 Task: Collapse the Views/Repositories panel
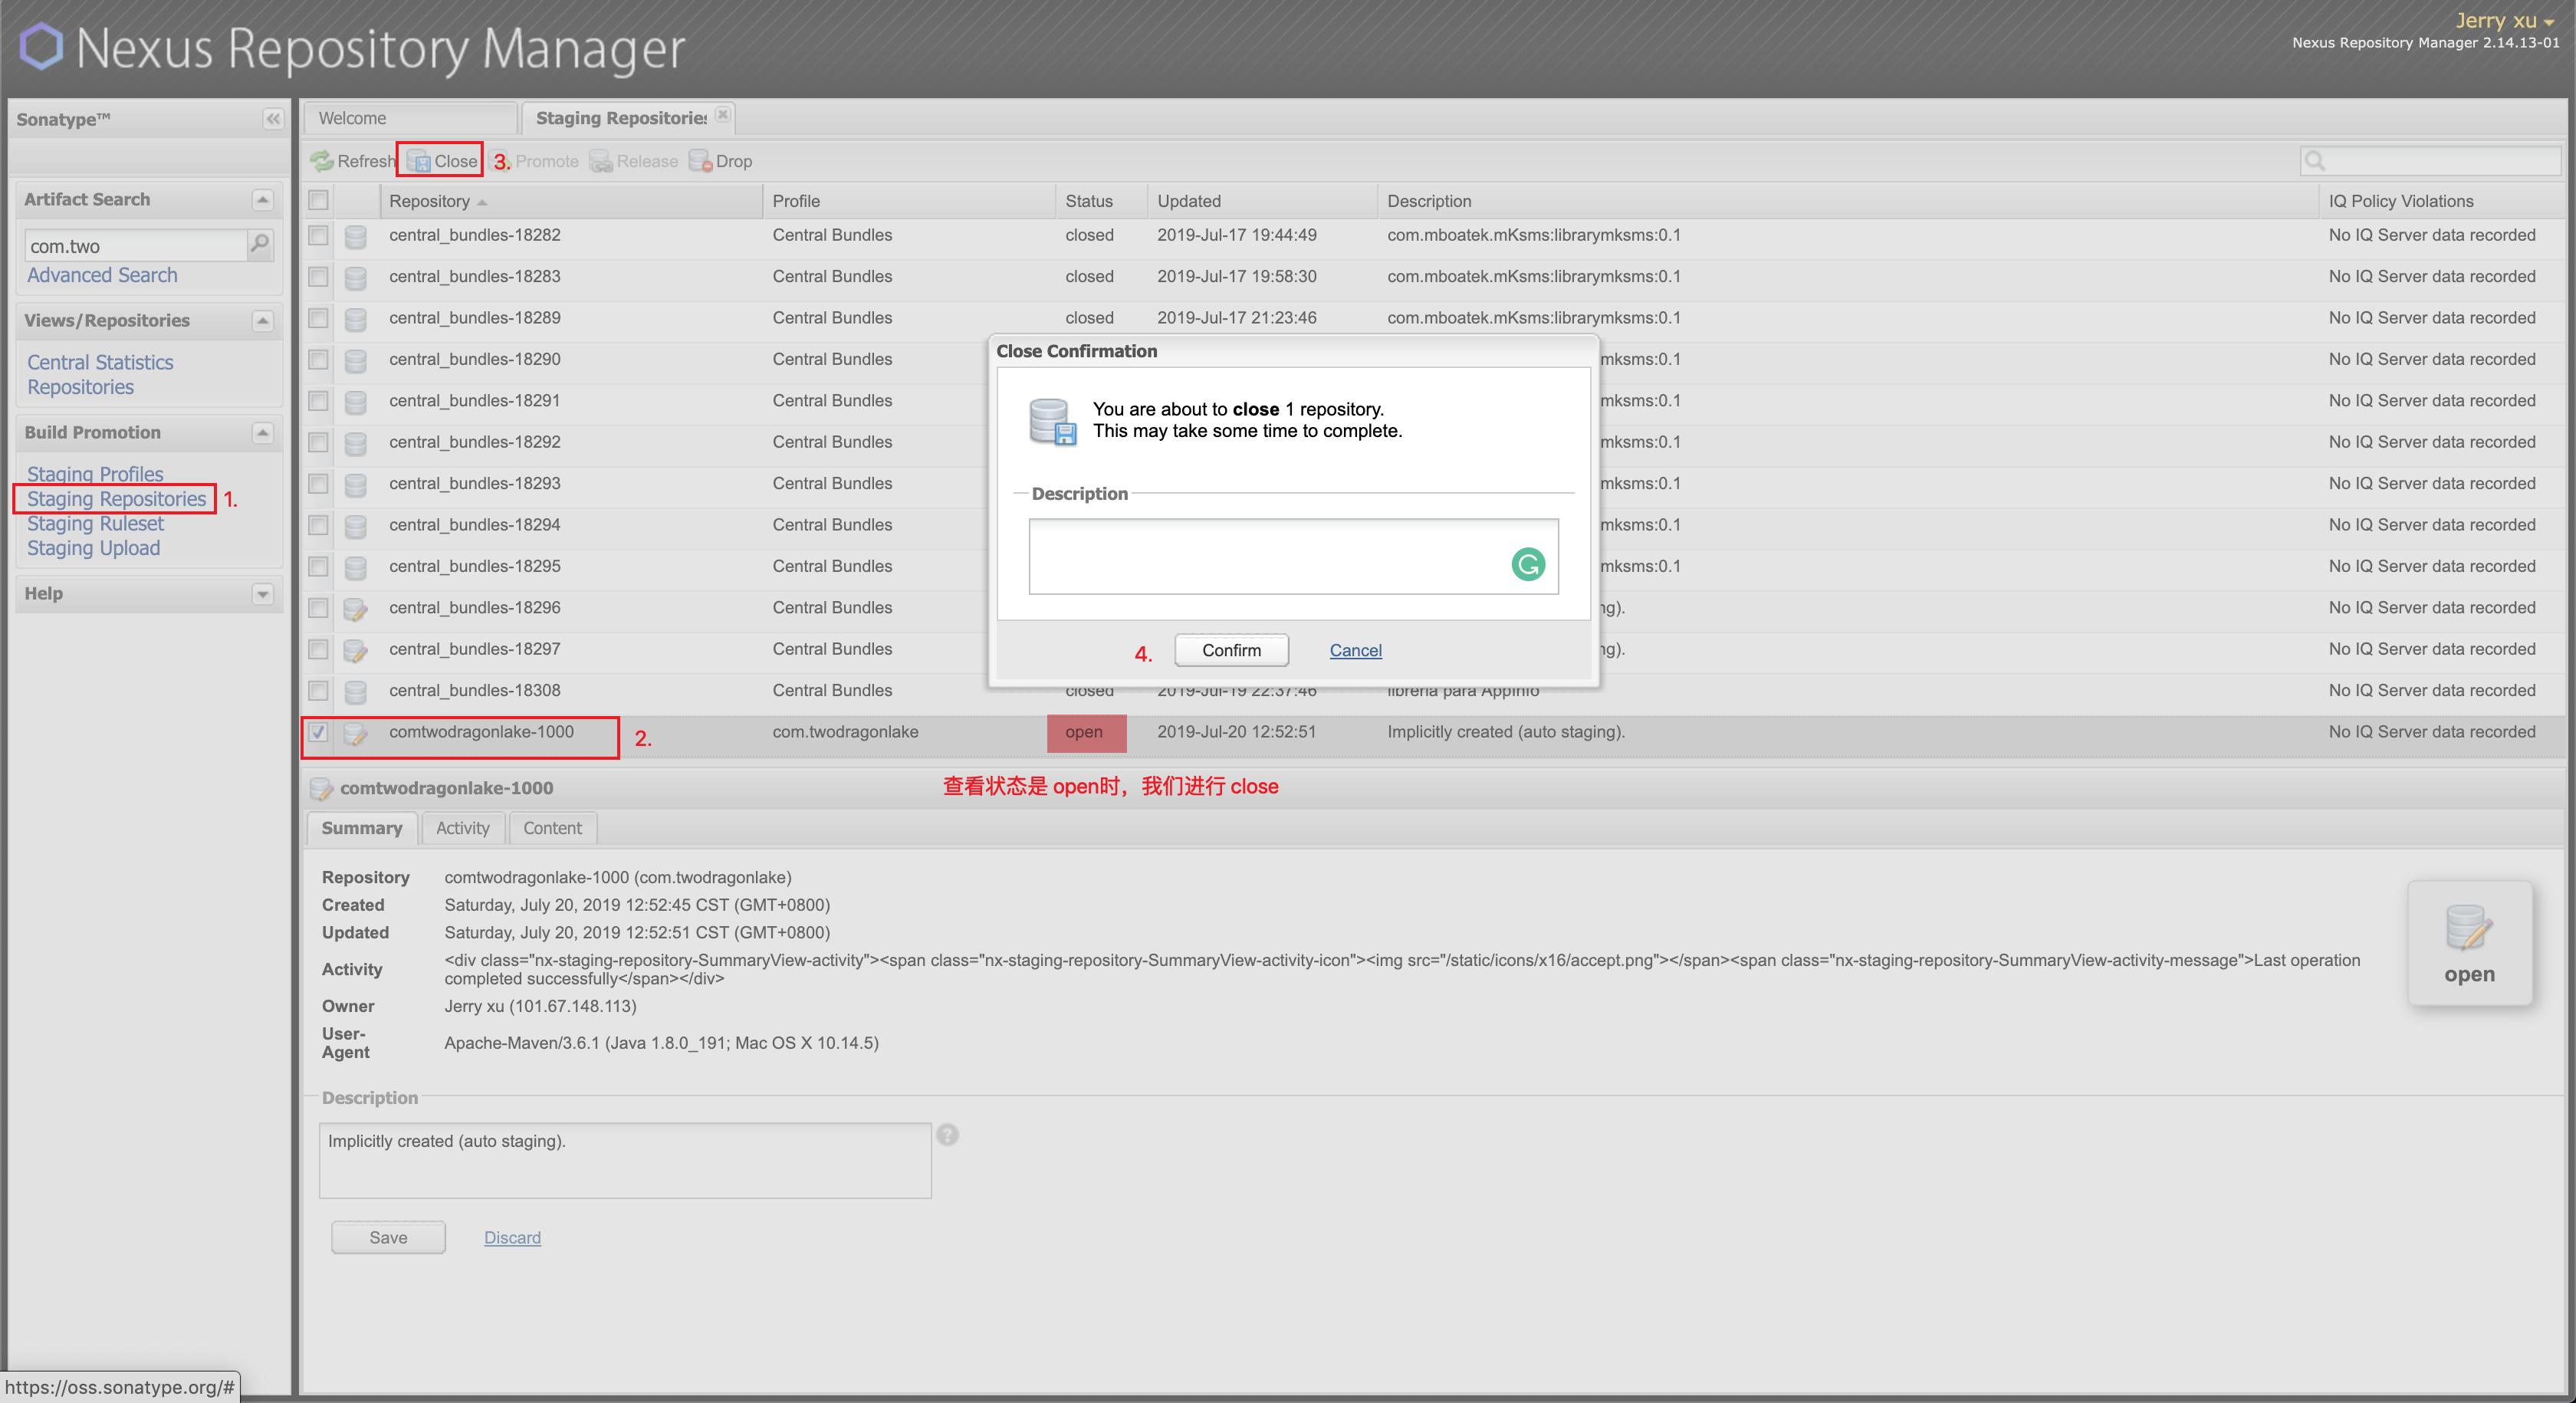click(x=262, y=321)
